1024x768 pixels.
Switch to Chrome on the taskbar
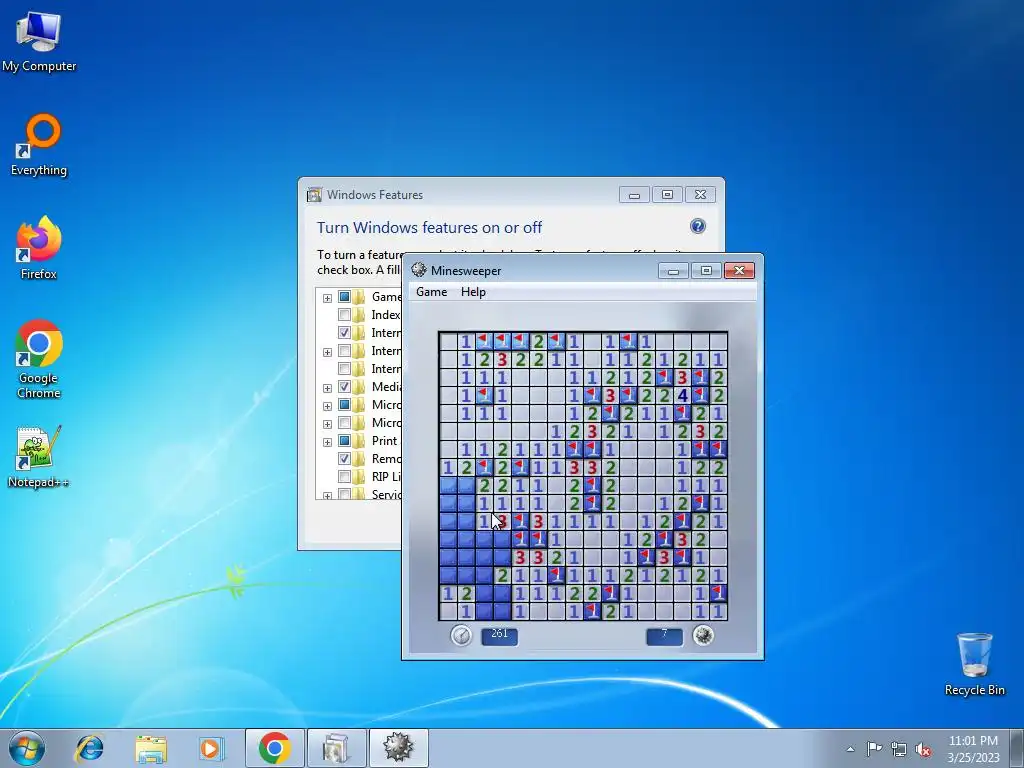(x=274, y=748)
